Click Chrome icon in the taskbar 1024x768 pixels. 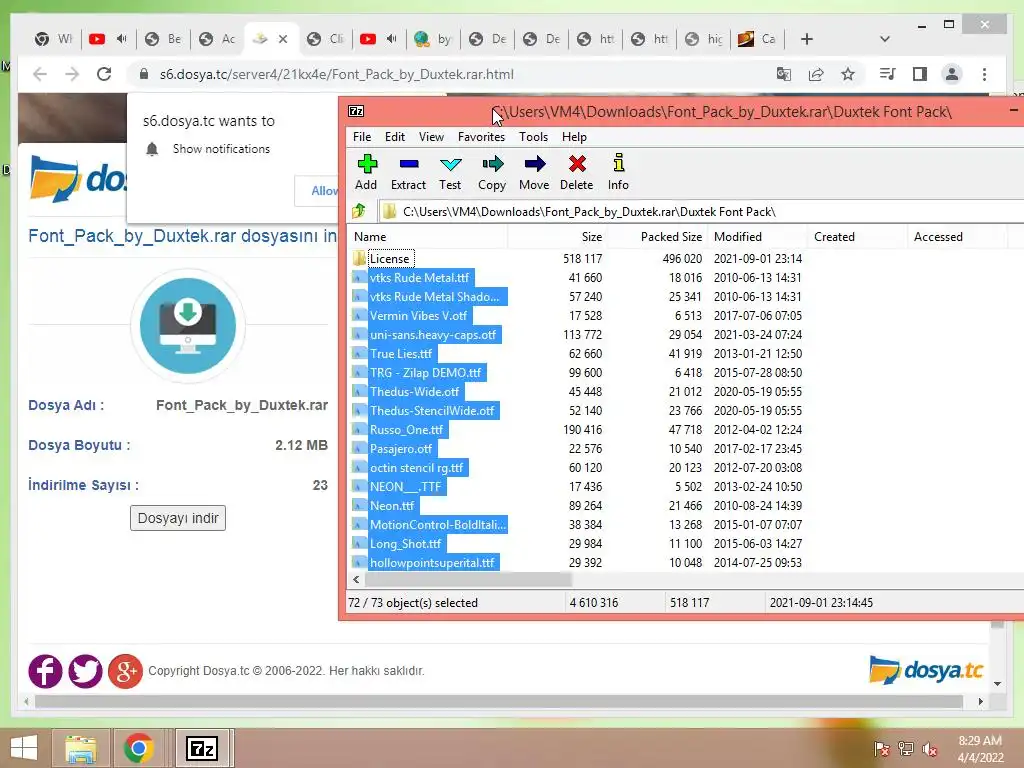pyautogui.click(x=138, y=748)
